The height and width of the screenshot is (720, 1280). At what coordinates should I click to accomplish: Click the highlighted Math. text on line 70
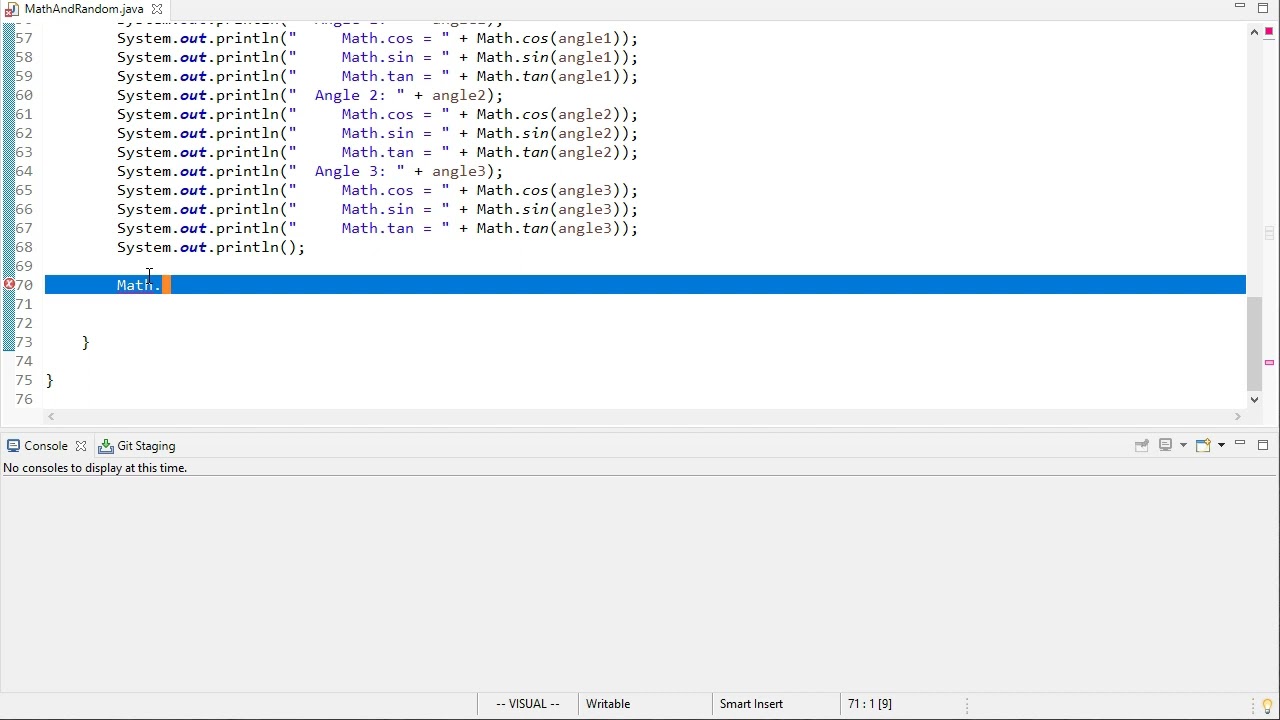pos(139,285)
